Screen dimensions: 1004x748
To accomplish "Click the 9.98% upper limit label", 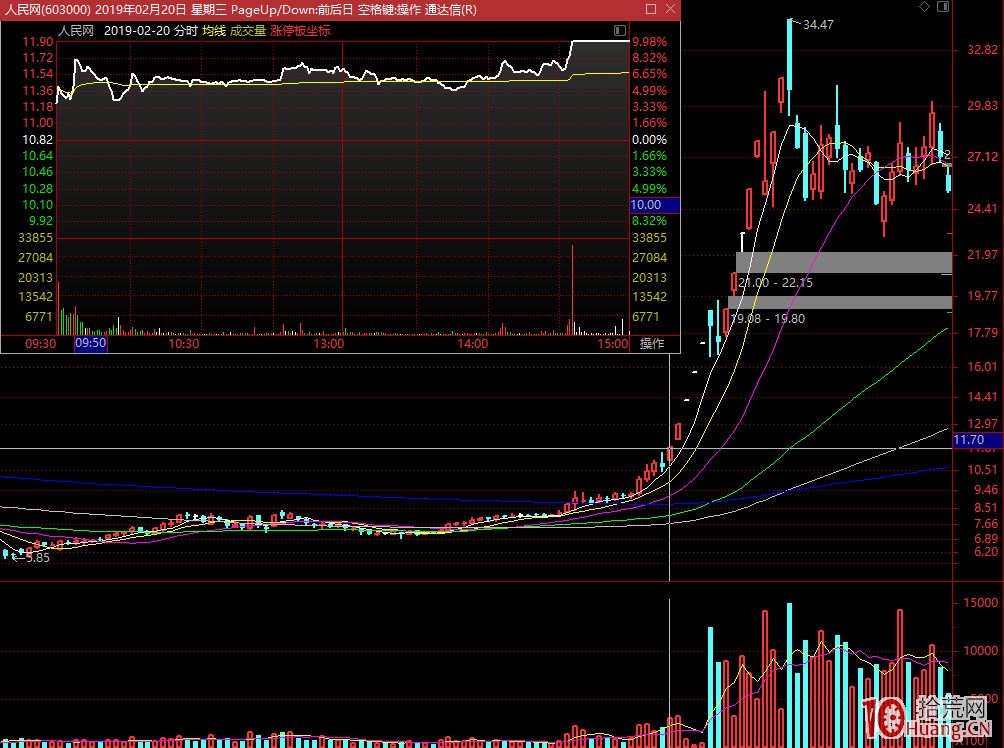I will [x=649, y=42].
